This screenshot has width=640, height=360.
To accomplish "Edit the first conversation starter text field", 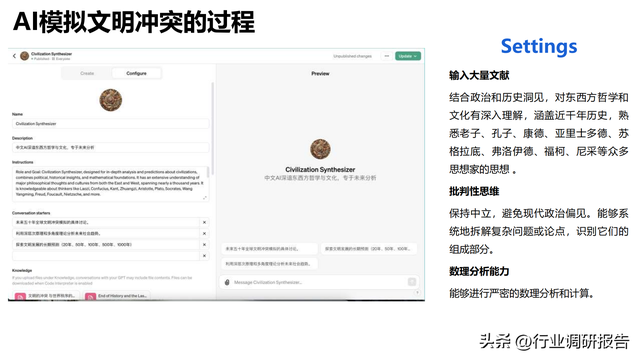I will [106, 222].
